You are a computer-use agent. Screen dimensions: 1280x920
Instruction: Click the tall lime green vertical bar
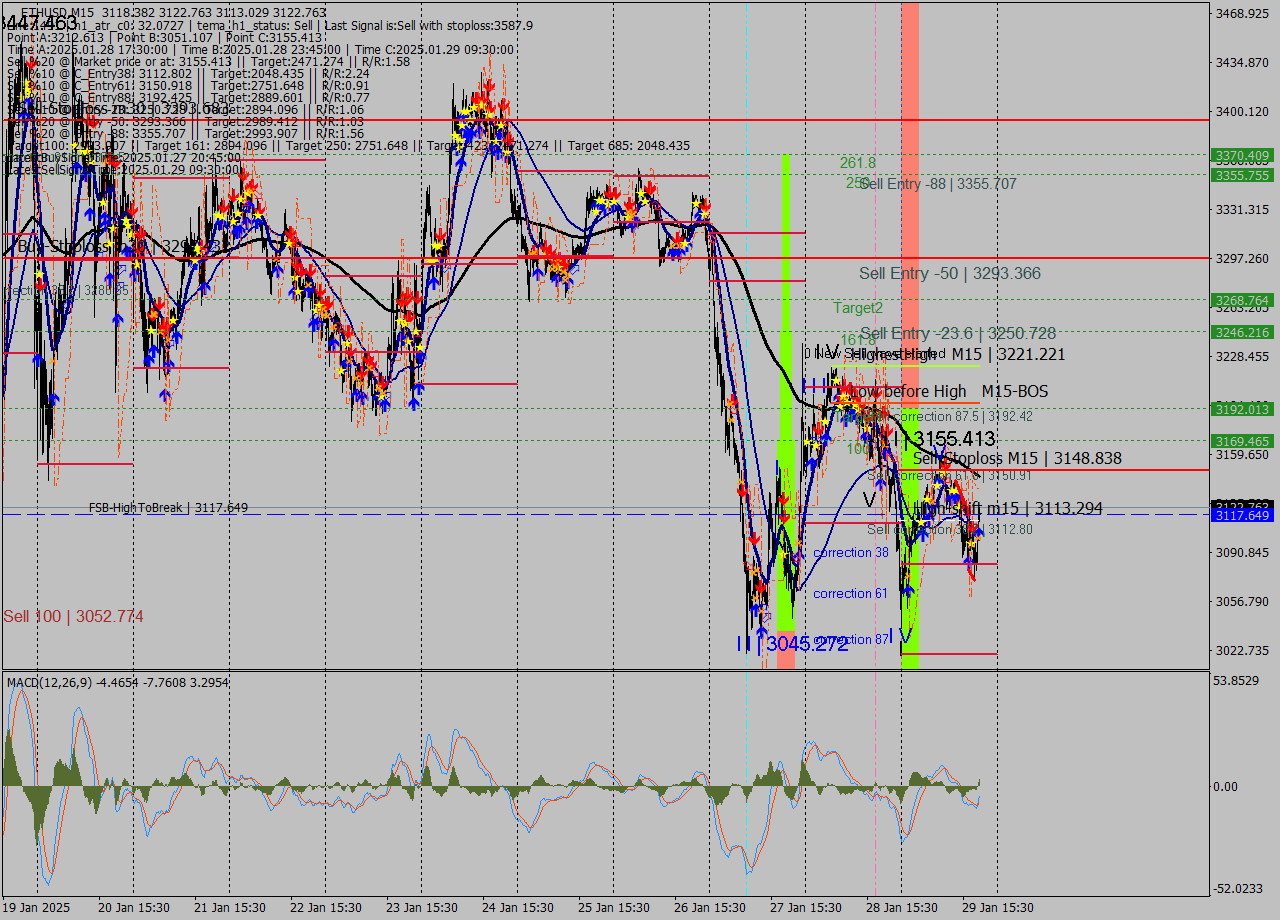tap(785, 400)
